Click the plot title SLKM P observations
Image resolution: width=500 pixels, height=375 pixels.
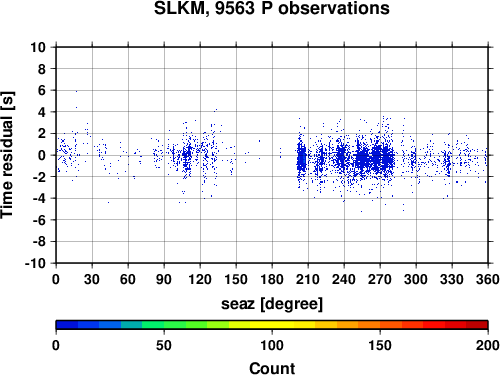pos(271,8)
